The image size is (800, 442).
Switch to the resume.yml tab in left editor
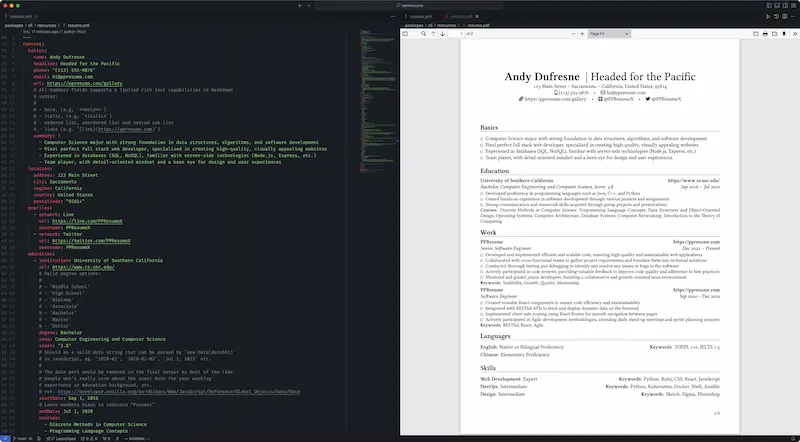pyautogui.click(x=22, y=17)
